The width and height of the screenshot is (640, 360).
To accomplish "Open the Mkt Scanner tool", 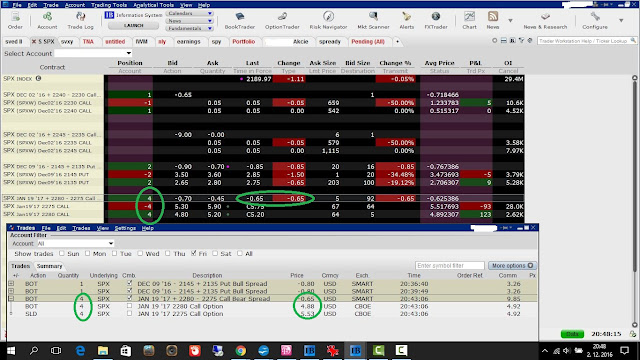I will click(x=373, y=20).
